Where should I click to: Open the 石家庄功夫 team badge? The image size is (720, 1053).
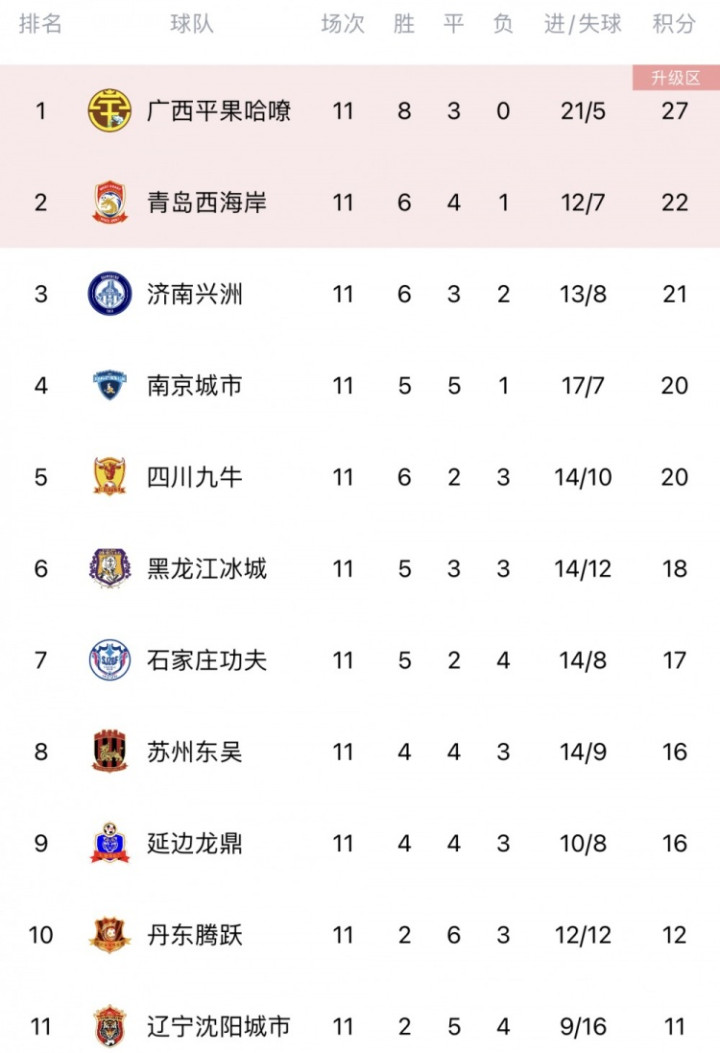(109, 660)
